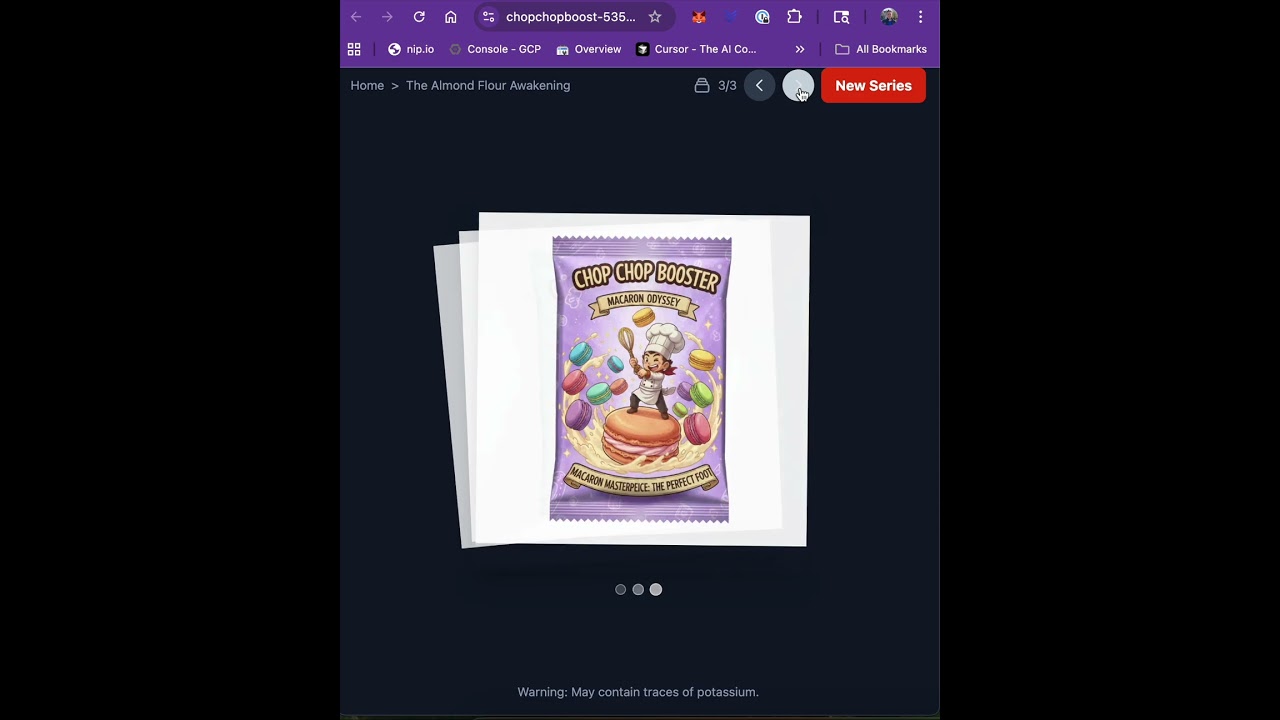The height and width of the screenshot is (720, 1280).
Task: Open the Extensions puzzle menu
Action: tap(794, 17)
